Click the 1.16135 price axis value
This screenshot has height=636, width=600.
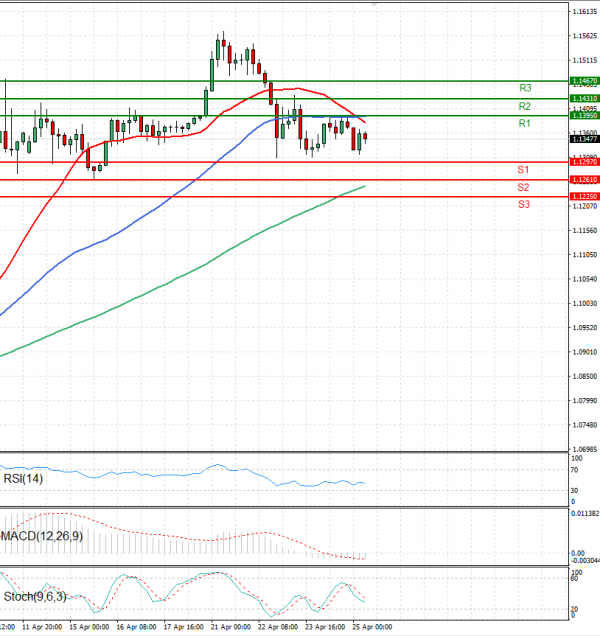coord(585,12)
